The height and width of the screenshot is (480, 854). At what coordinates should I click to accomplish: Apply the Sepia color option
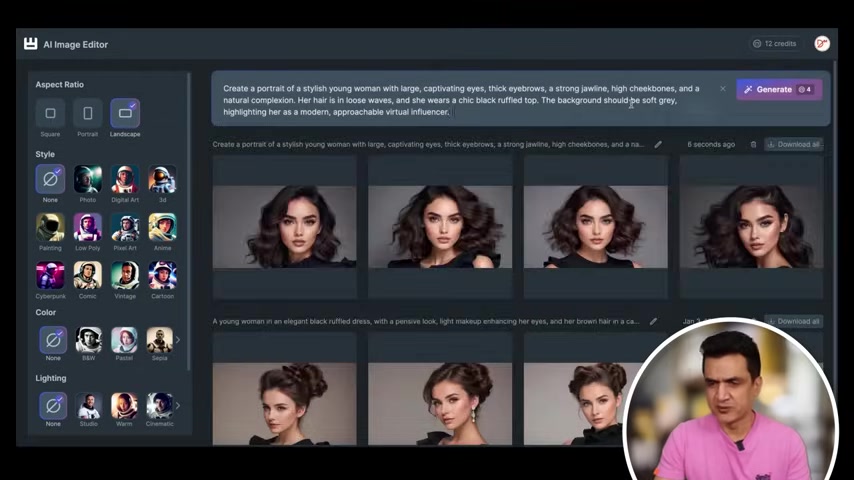(160, 340)
